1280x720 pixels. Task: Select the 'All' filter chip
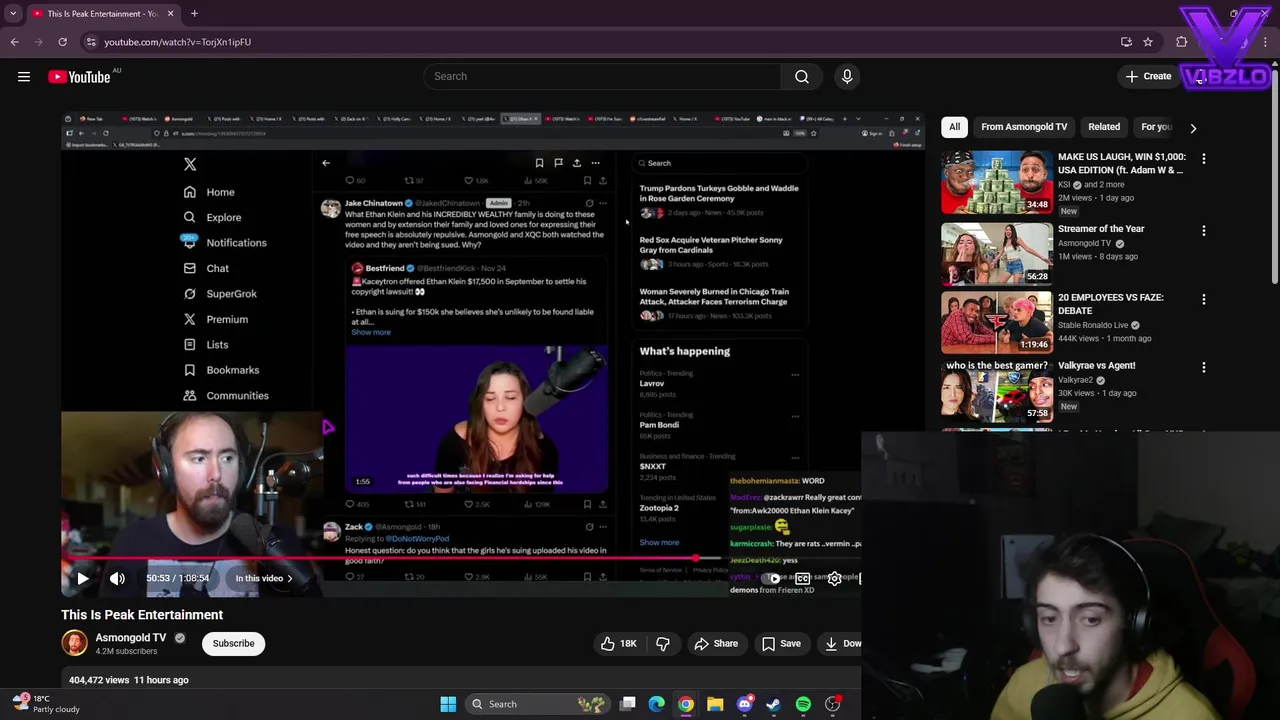pos(954,127)
